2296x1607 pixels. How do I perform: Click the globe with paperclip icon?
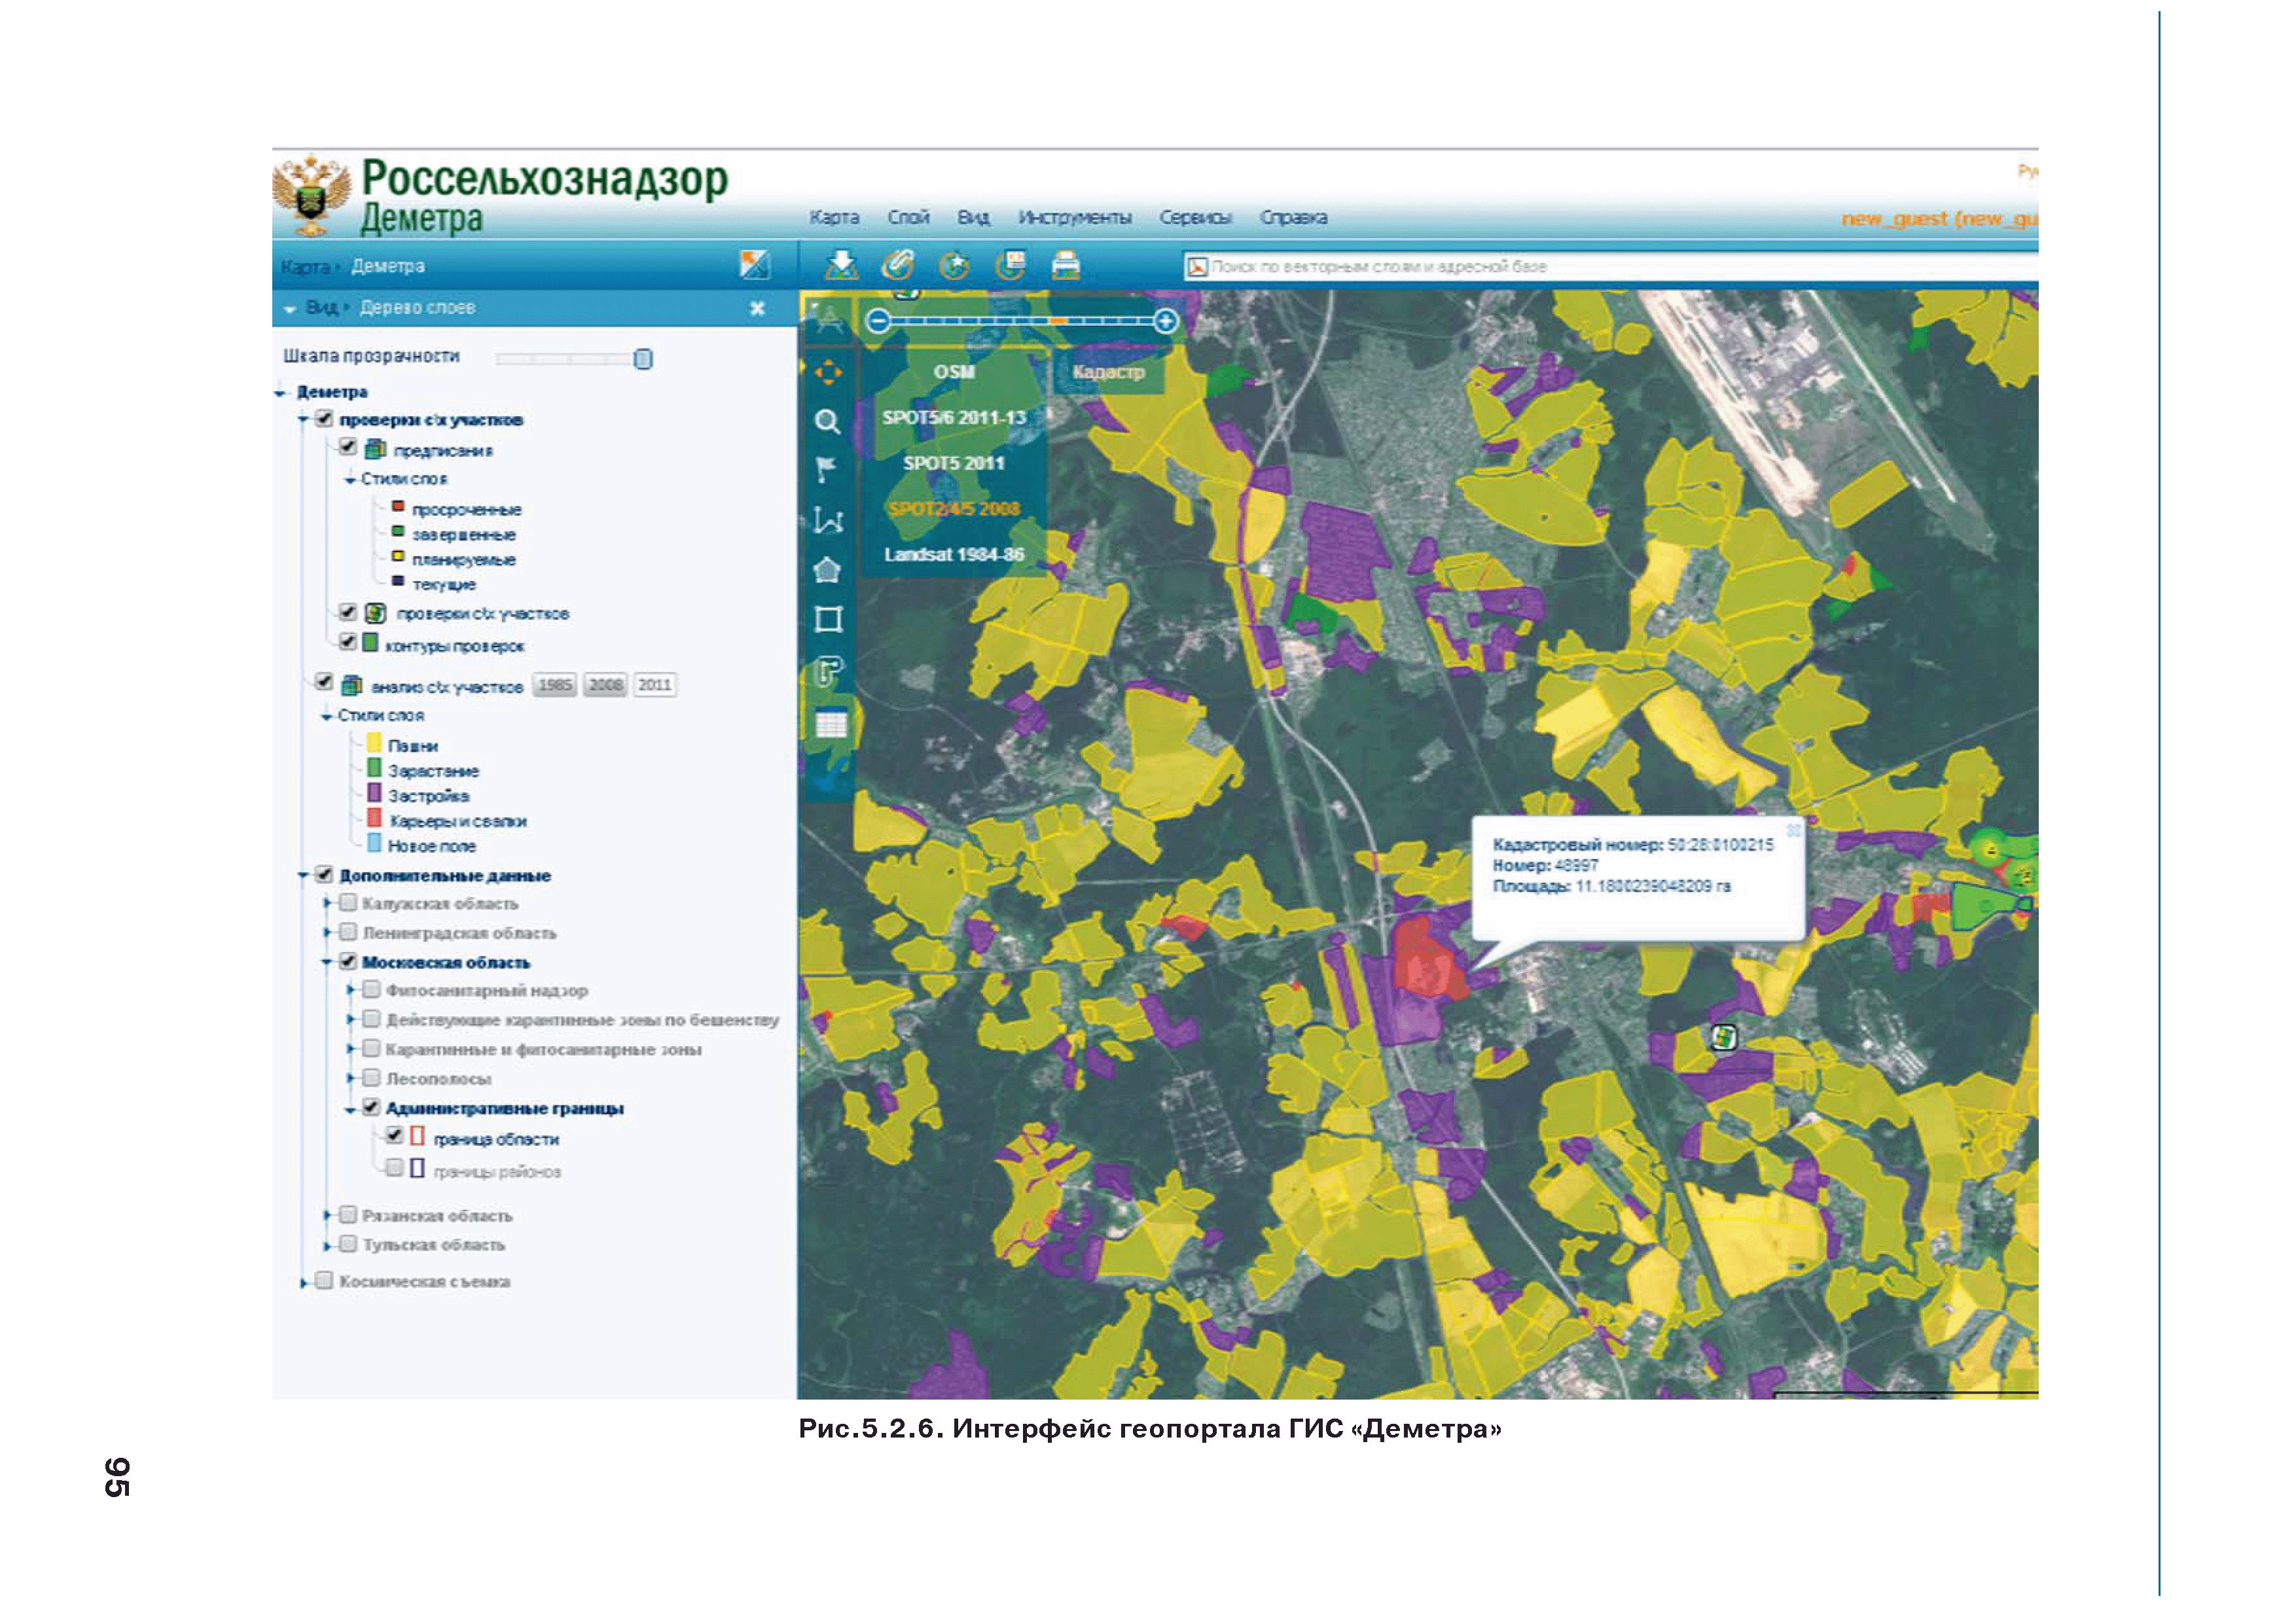[897, 265]
